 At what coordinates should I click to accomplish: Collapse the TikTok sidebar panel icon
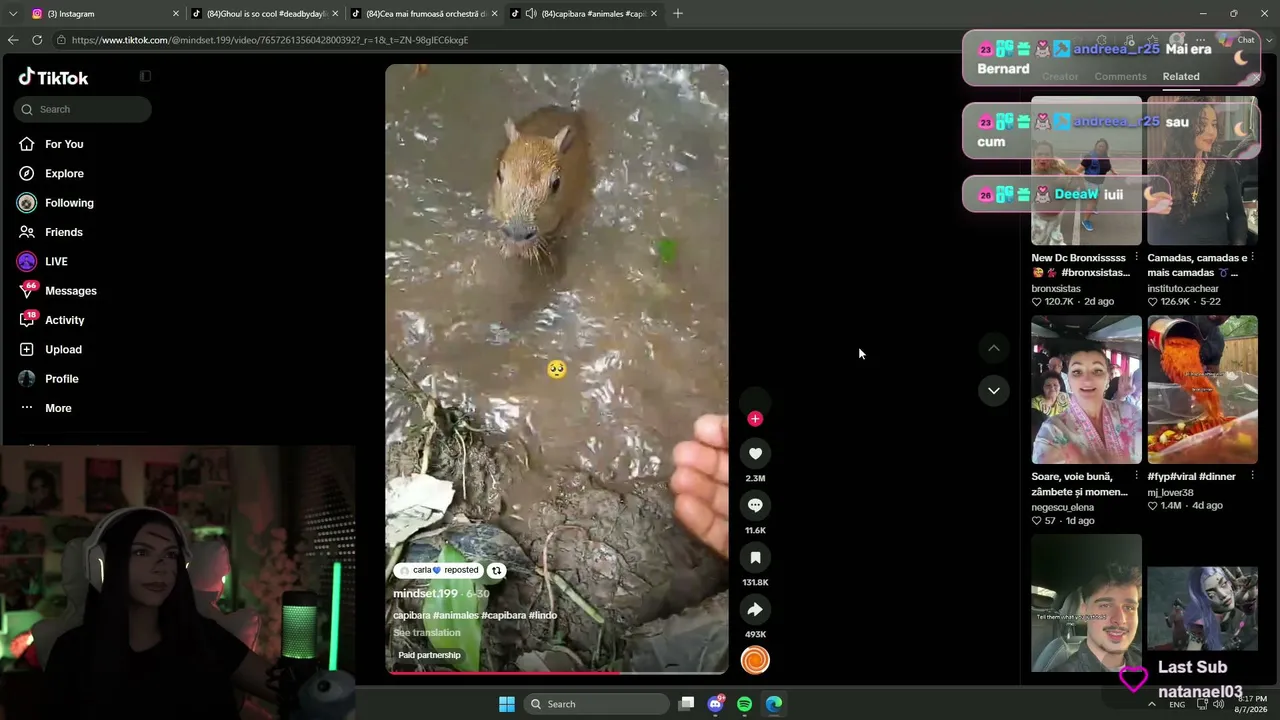145,76
